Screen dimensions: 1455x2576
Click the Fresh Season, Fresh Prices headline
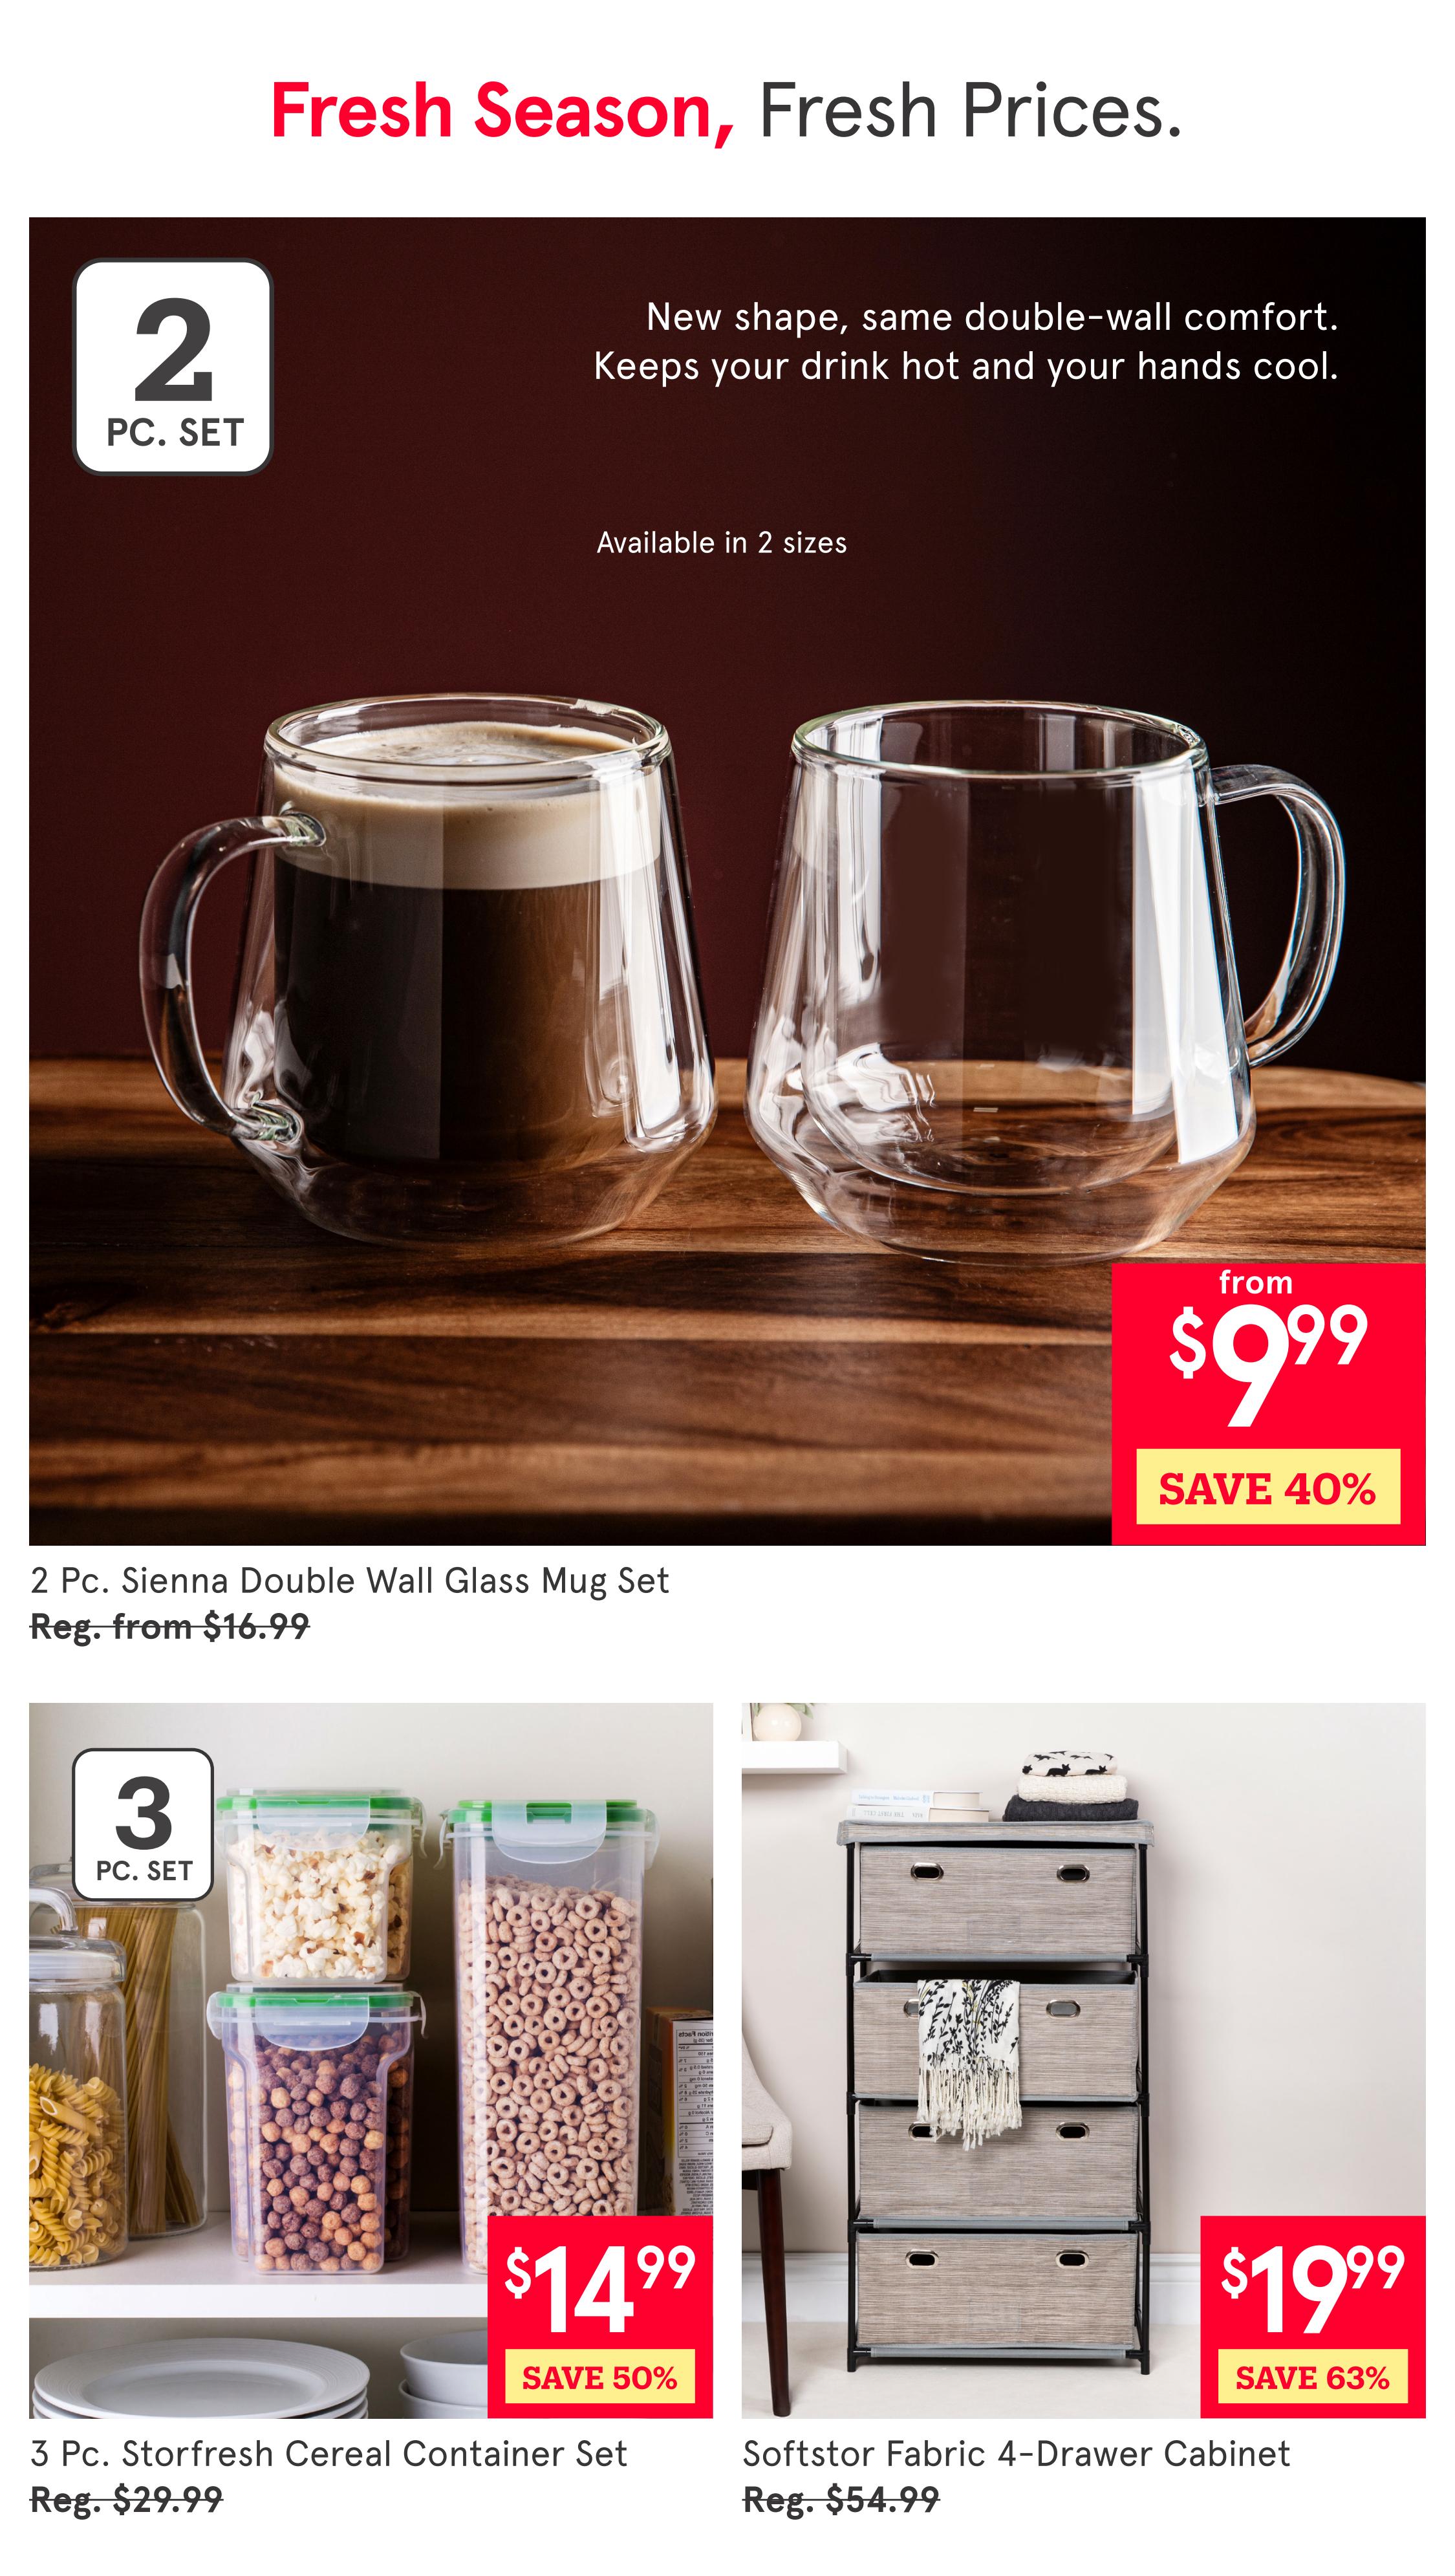pyautogui.click(x=727, y=111)
